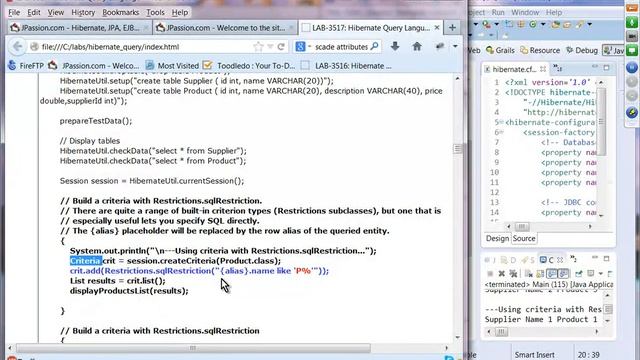Maximize the console pane
This screenshot has width=640, height=360.
point(607,259)
